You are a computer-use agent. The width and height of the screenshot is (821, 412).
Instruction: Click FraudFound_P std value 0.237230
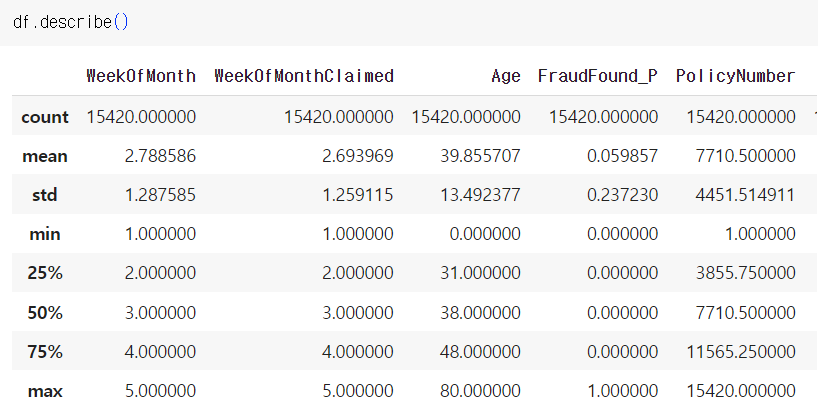pyautogui.click(x=622, y=195)
